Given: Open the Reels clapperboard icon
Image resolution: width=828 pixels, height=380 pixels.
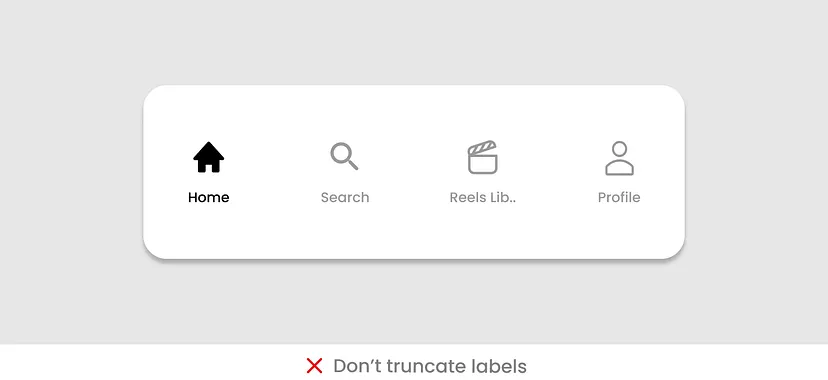Looking at the screenshot, I should tap(483, 157).
